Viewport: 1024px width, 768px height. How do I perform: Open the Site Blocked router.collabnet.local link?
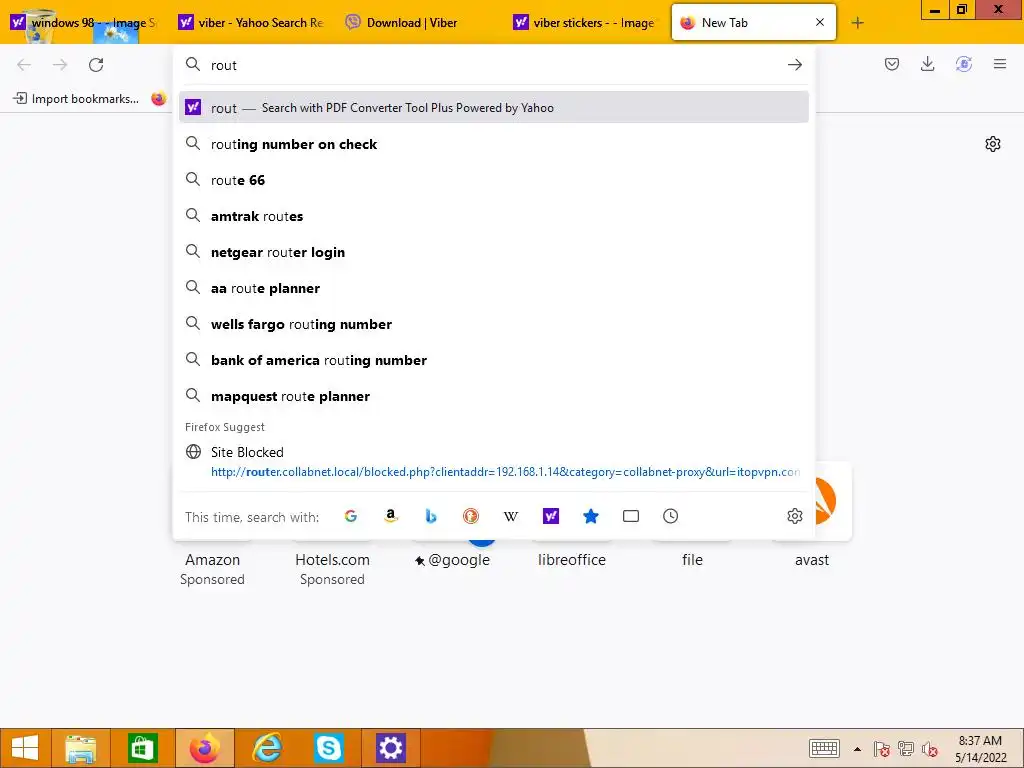point(494,462)
